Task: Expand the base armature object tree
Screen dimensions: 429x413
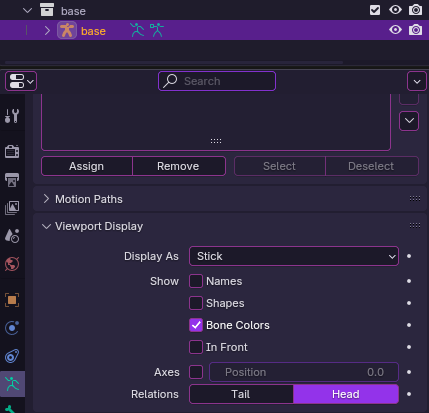Action: point(47,31)
